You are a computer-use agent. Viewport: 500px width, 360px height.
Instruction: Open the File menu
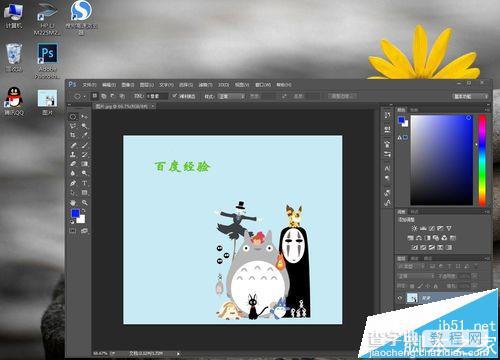click(x=89, y=85)
